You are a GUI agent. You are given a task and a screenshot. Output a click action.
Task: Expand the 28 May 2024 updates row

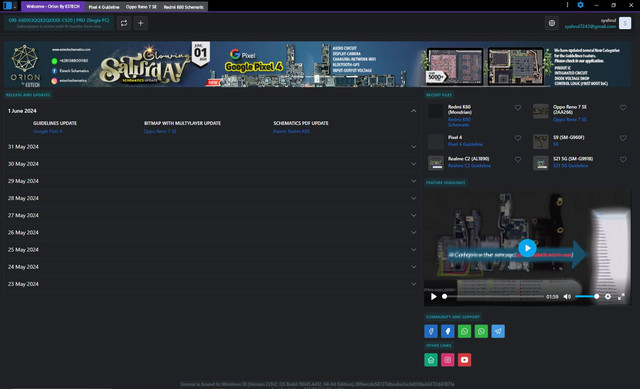click(x=212, y=198)
